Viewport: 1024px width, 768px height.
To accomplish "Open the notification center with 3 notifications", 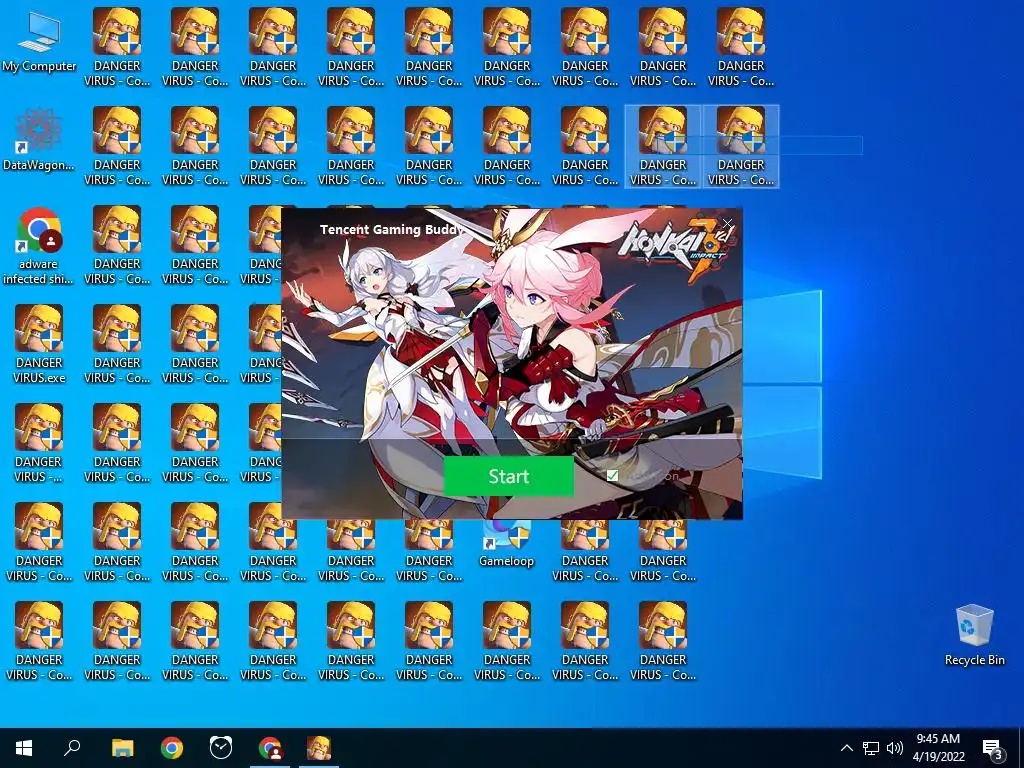I will pos(992,748).
